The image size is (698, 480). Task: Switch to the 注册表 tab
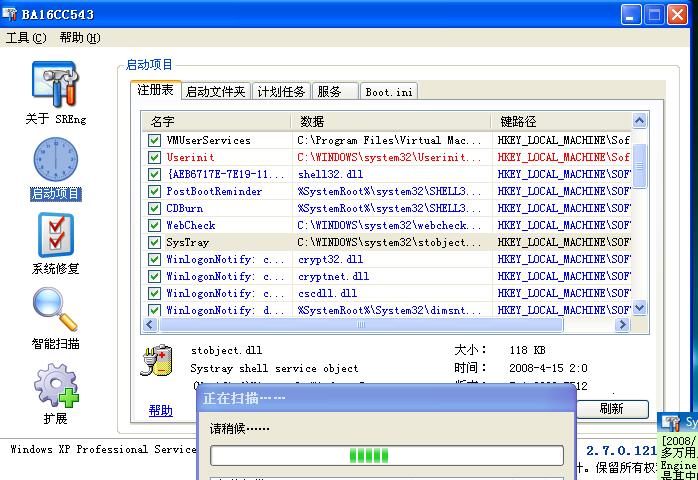pyautogui.click(x=155, y=90)
